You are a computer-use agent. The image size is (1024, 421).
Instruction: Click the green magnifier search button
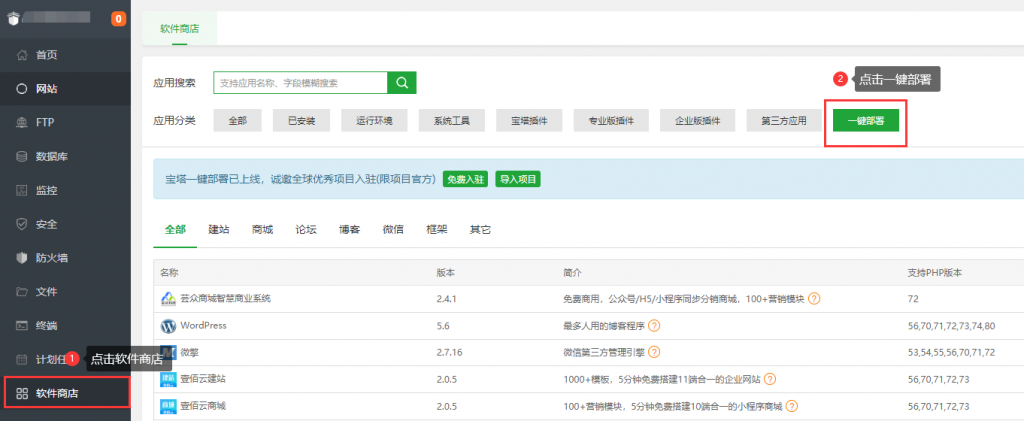coord(402,83)
